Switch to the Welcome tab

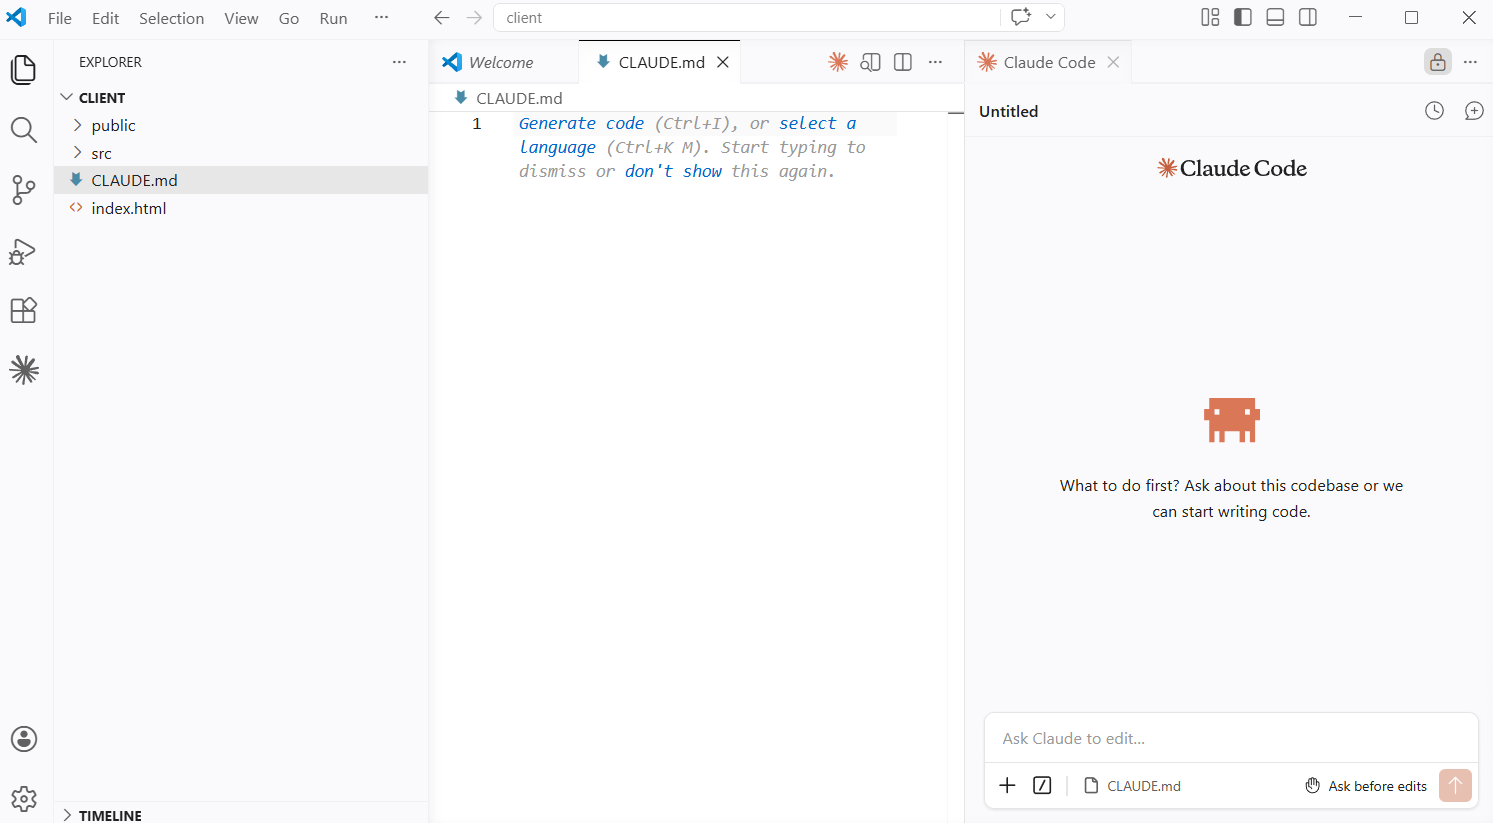pyautogui.click(x=504, y=61)
